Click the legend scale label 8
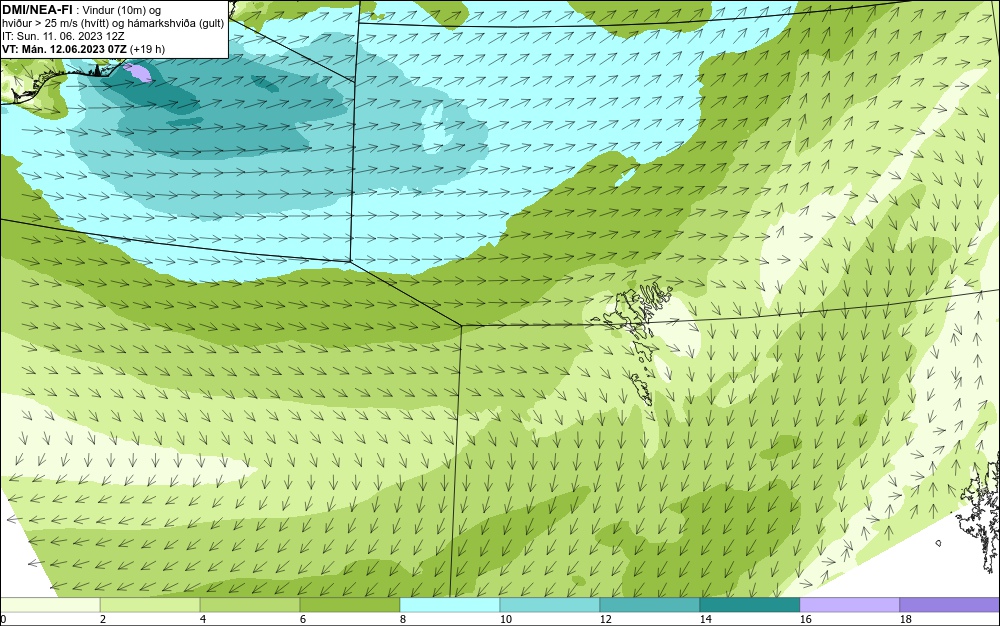The image size is (1000, 626). 403,619
